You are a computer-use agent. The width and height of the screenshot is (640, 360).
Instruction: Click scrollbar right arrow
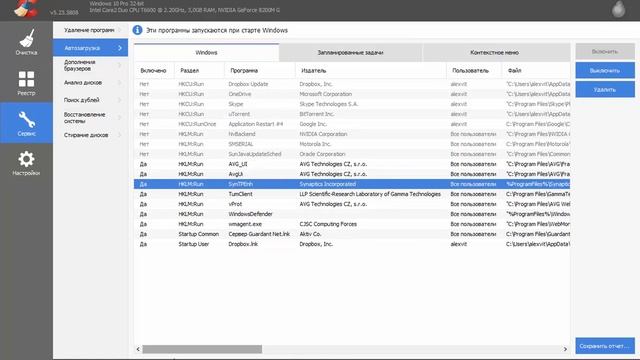565,349
